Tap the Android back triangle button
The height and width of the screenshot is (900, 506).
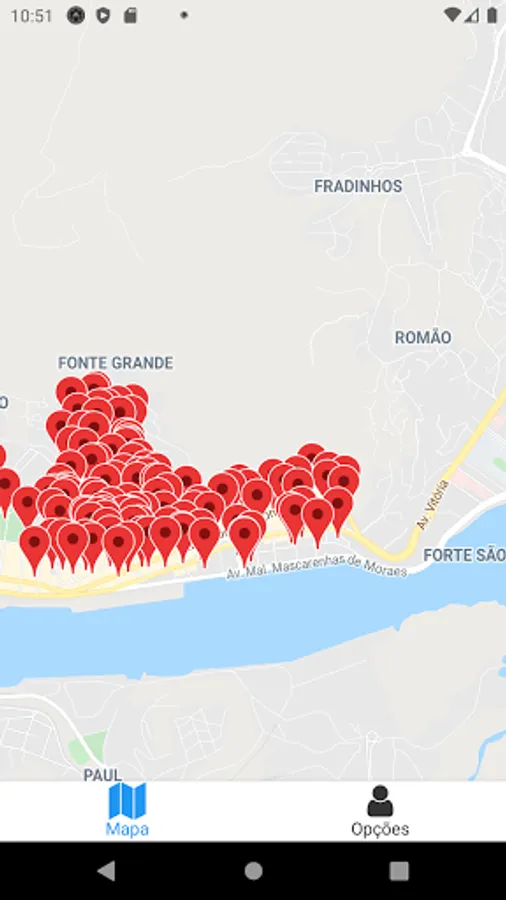click(x=106, y=871)
